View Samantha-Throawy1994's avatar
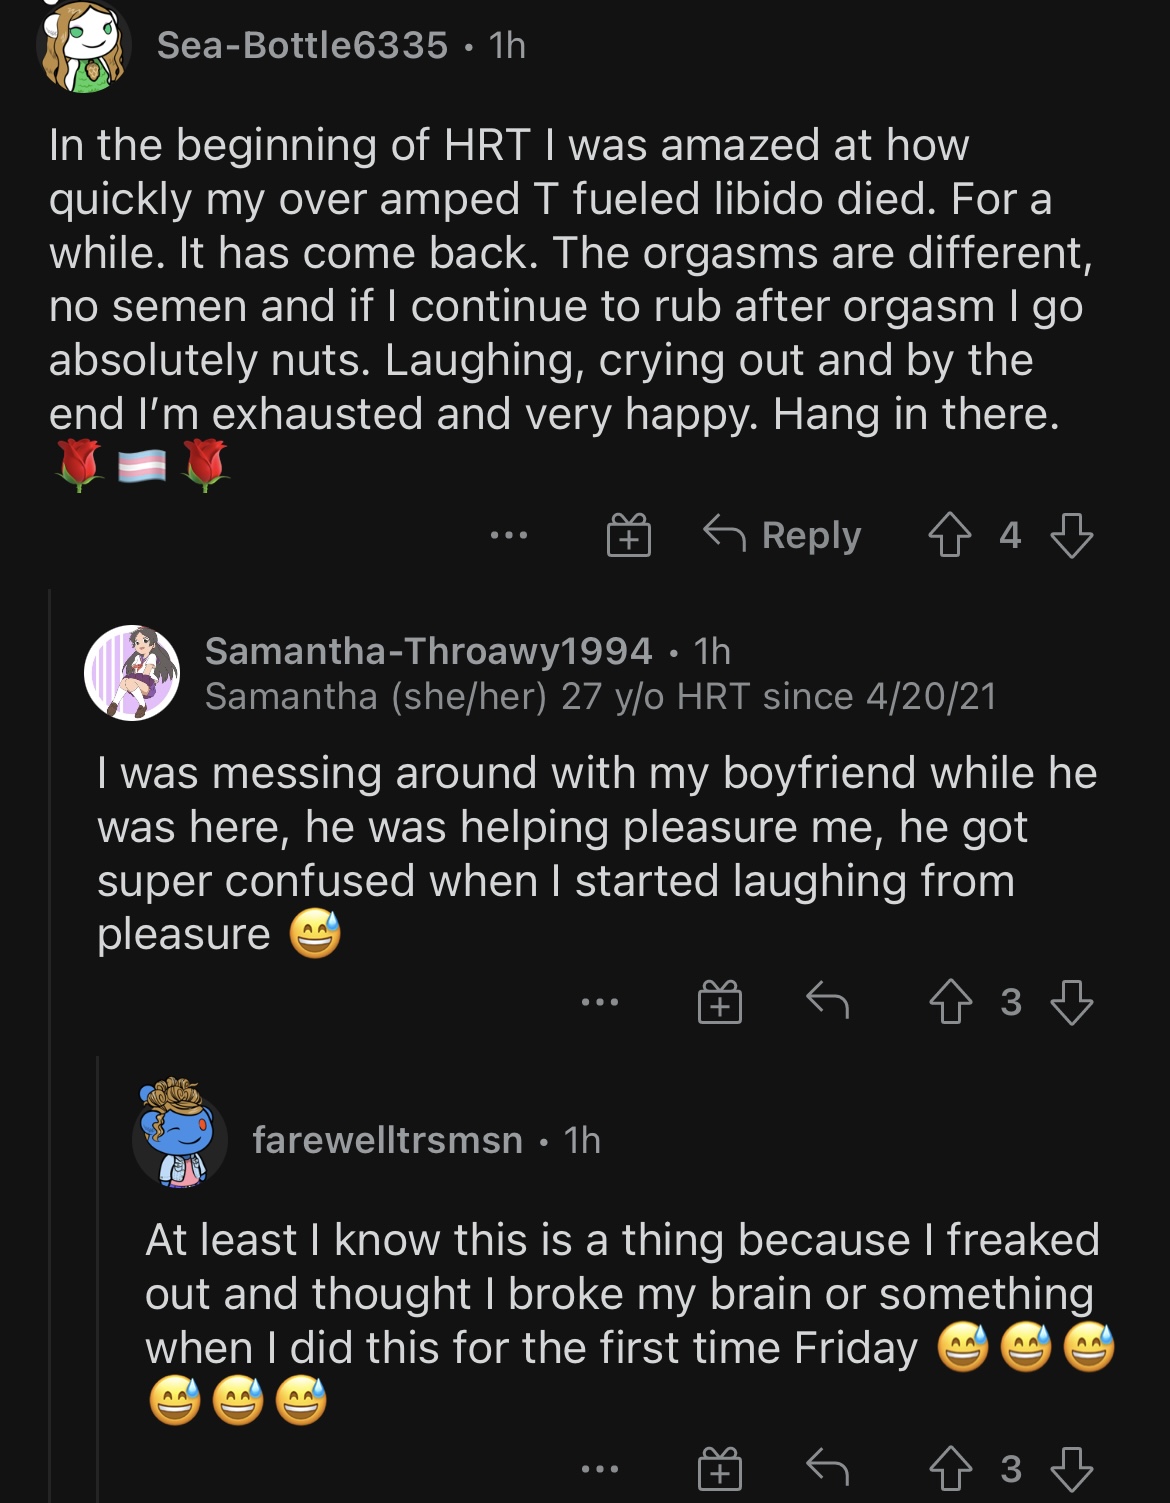The width and height of the screenshot is (1170, 1503). [132, 673]
